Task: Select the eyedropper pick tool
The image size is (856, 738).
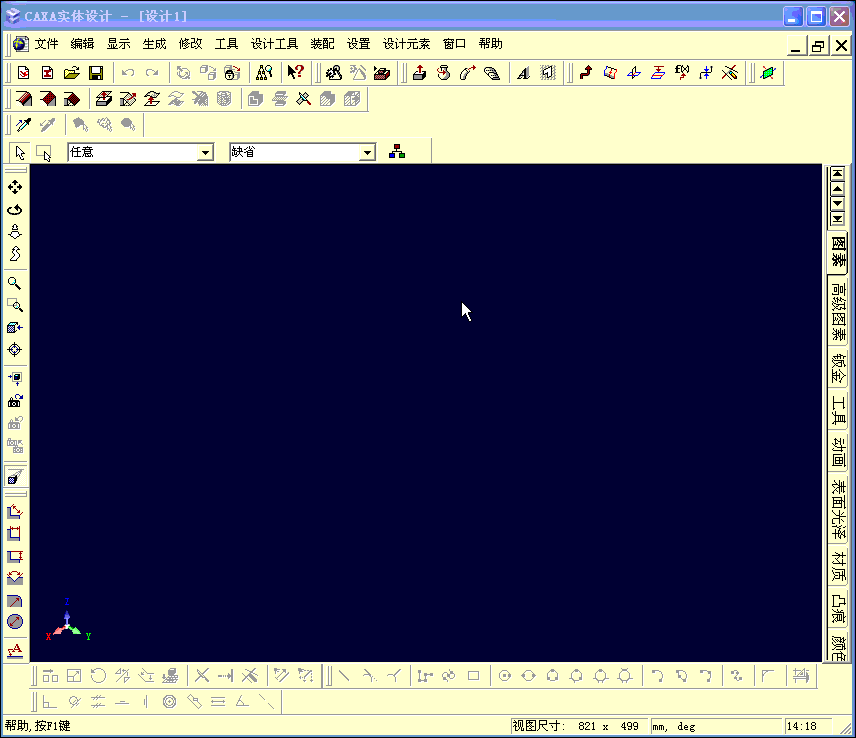Action: point(23,125)
